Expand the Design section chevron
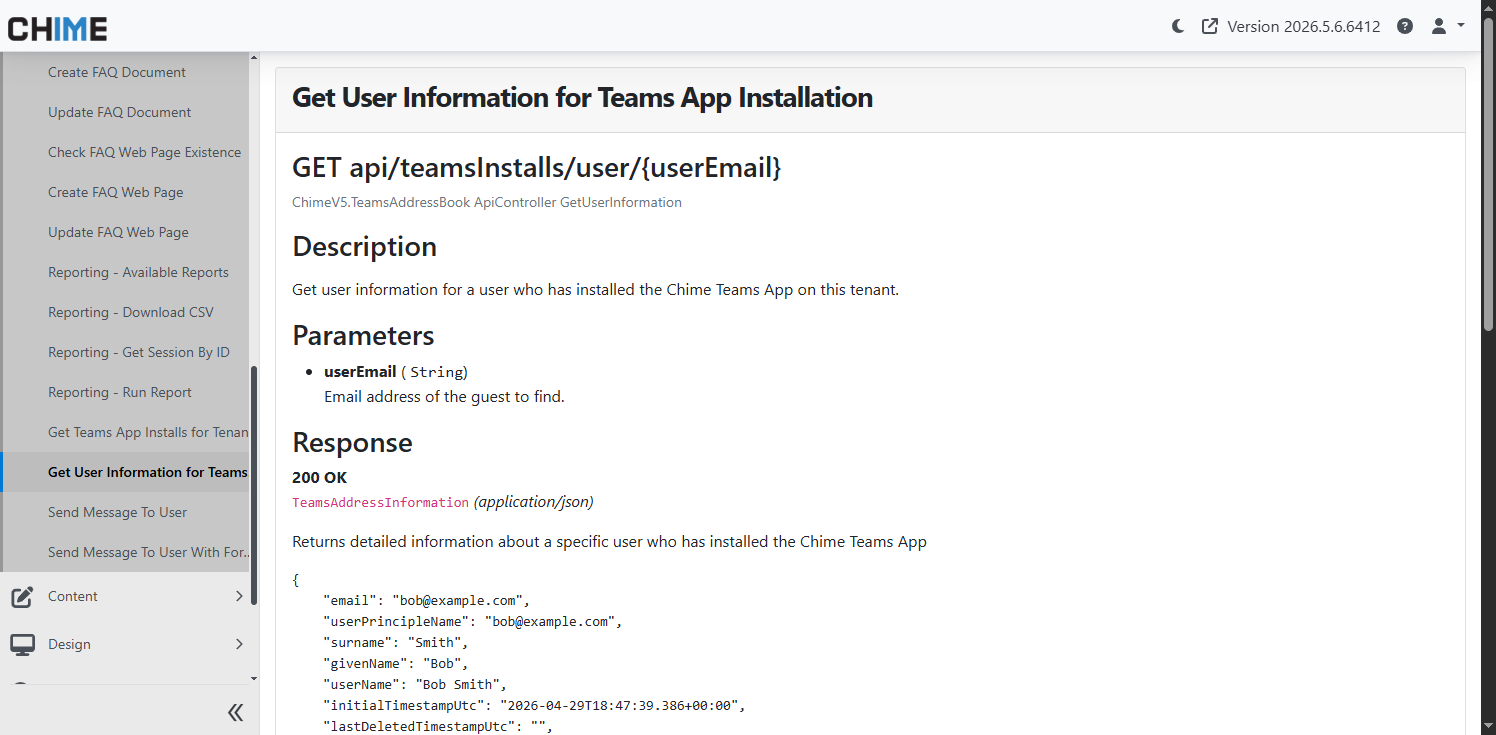The image size is (1496, 735). (x=239, y=644)
